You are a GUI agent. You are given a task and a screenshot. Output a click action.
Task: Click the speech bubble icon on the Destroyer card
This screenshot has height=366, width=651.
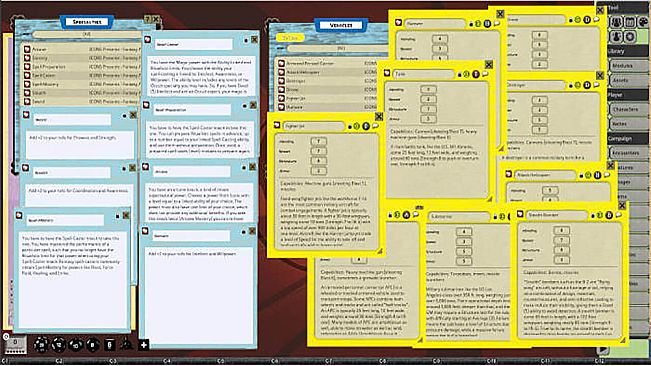pos(596,85)
